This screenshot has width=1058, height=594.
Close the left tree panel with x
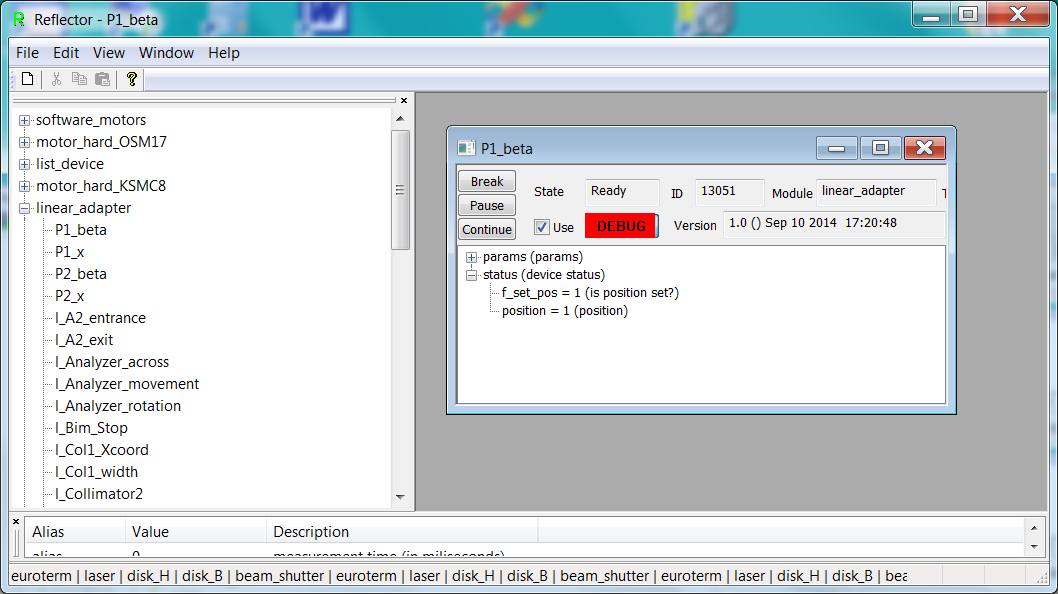tap(404, 100)
